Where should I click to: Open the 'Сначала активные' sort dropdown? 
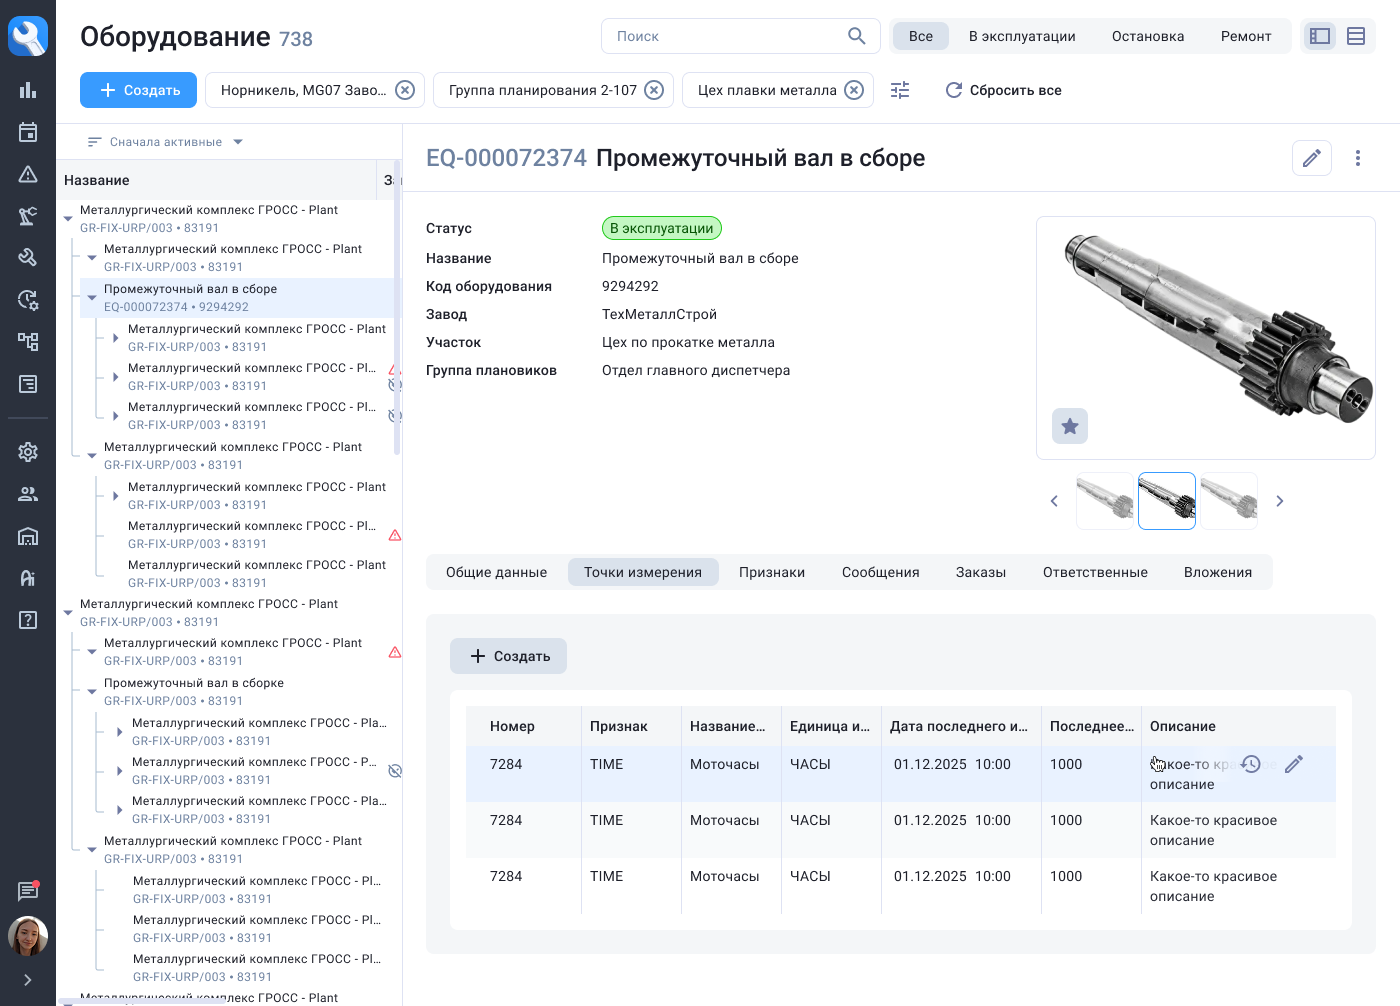[x=165, y=142]
